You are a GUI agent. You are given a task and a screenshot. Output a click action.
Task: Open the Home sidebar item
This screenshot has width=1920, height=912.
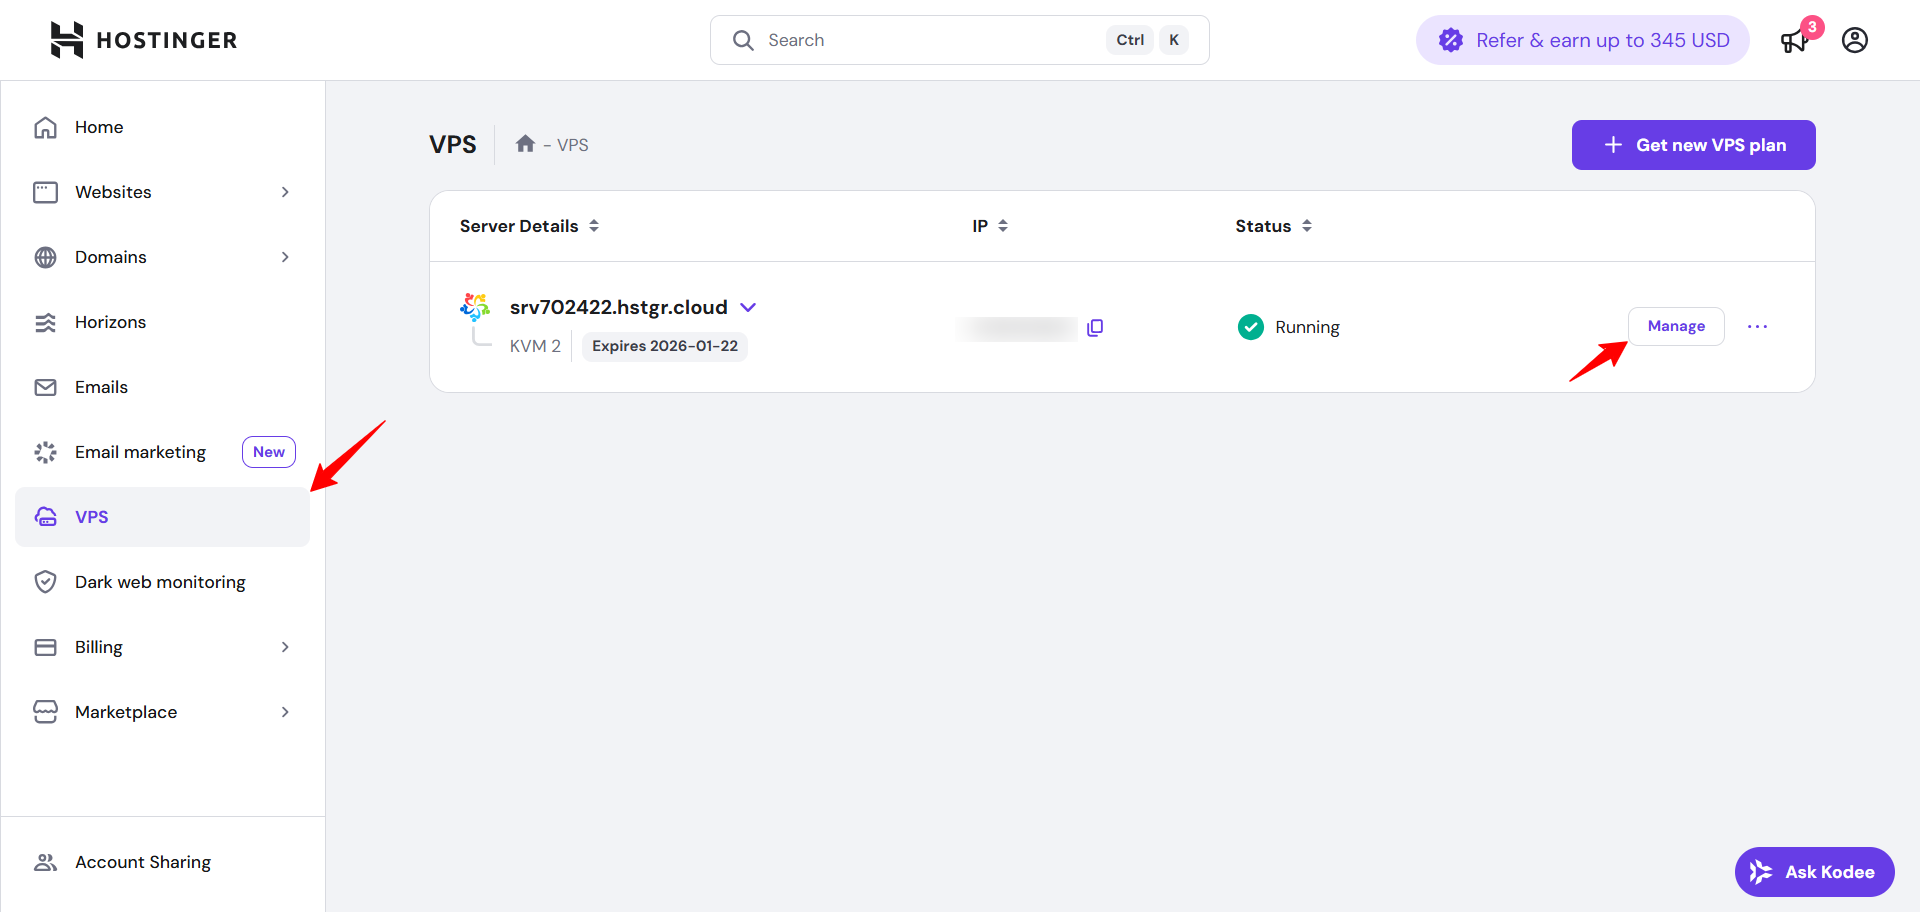(x=162, y=127)
